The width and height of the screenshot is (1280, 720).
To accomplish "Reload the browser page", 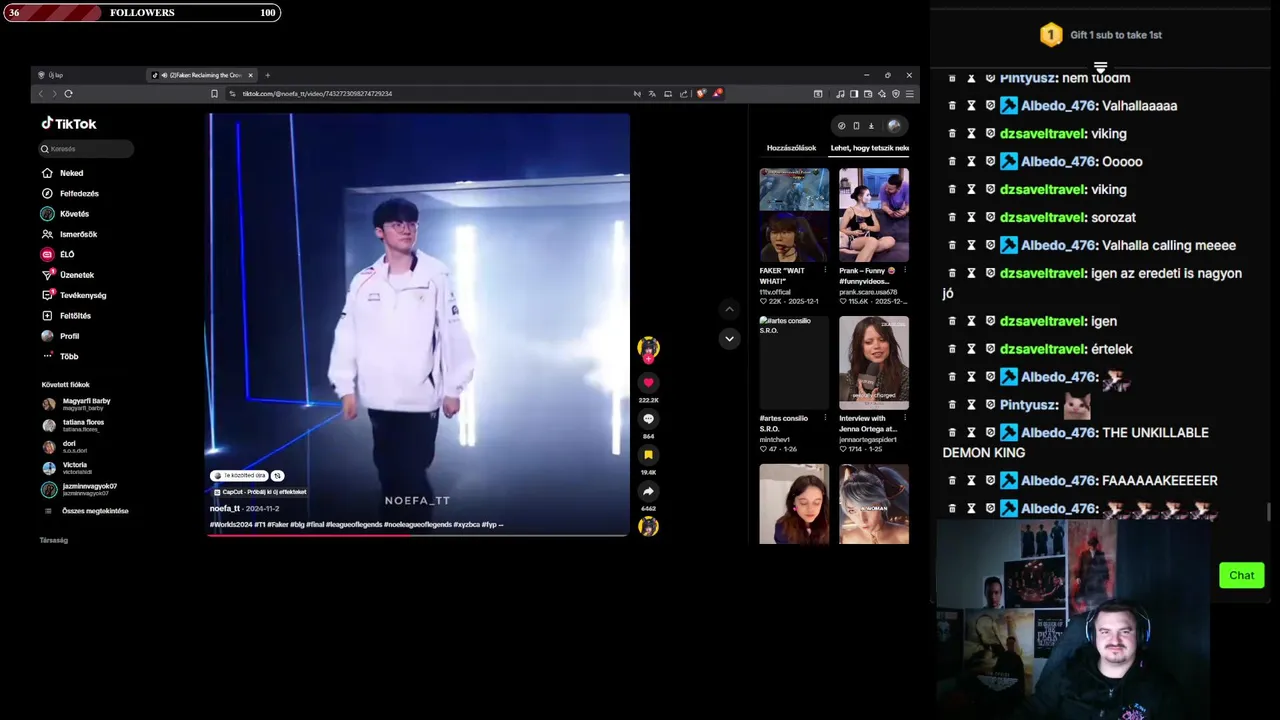I will 68,93.
